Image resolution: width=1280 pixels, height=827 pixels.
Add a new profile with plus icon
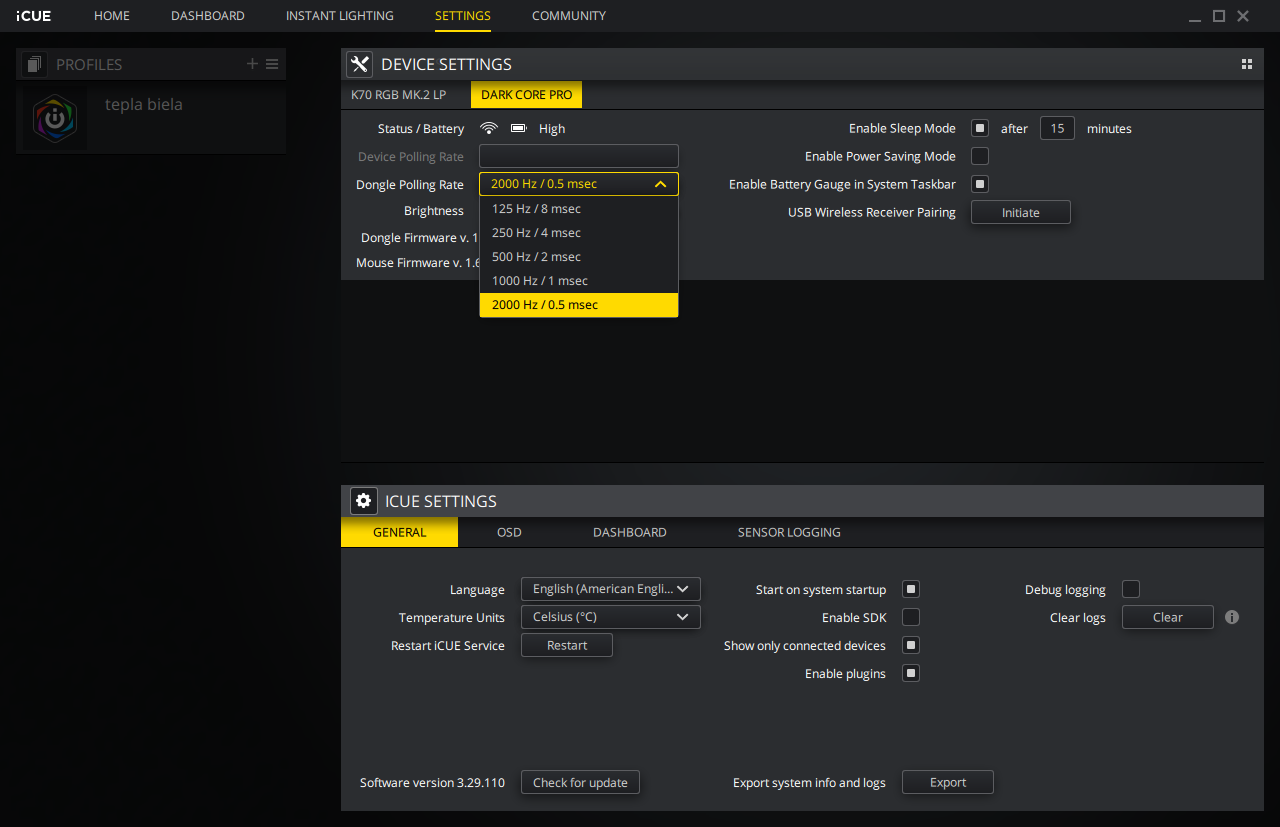252,64
